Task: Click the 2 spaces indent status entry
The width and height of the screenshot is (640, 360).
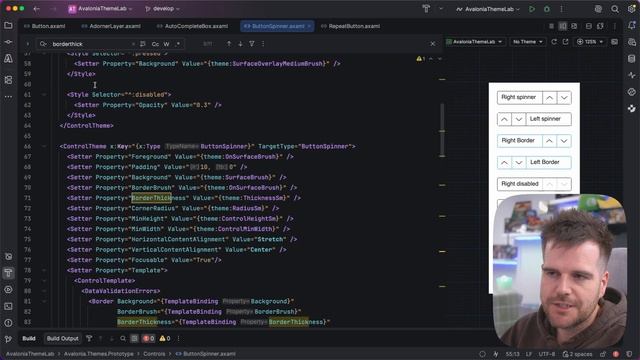Action: click(578, 354)
